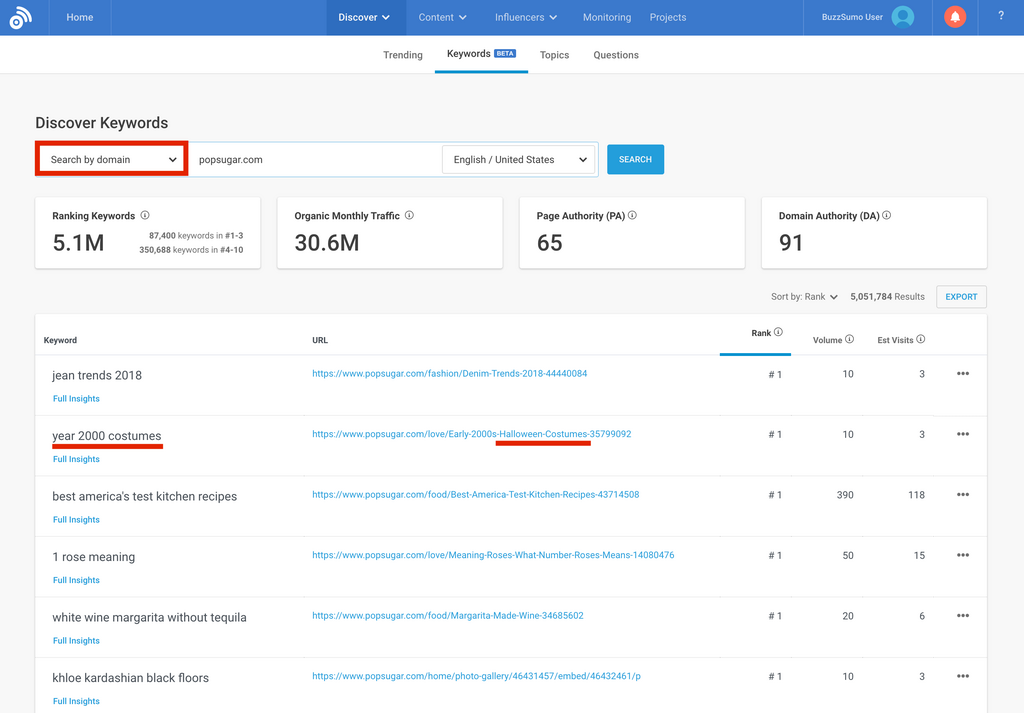
Task: Open the notifications bell
Action: (955, 17)
